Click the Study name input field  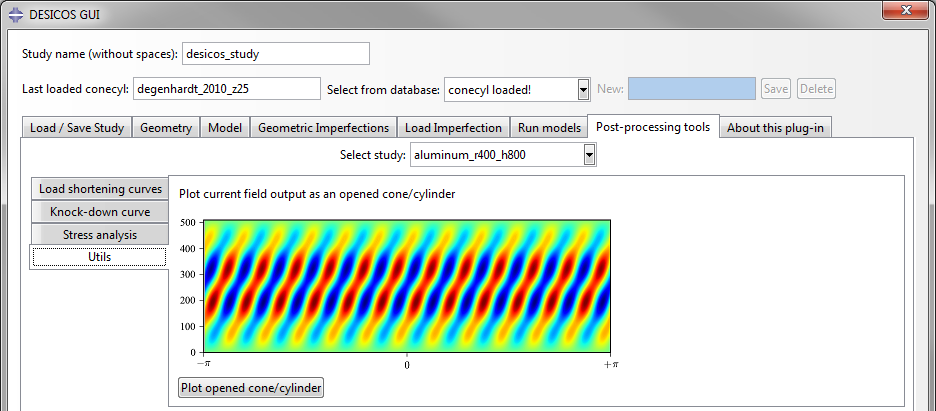click(276, 53)
